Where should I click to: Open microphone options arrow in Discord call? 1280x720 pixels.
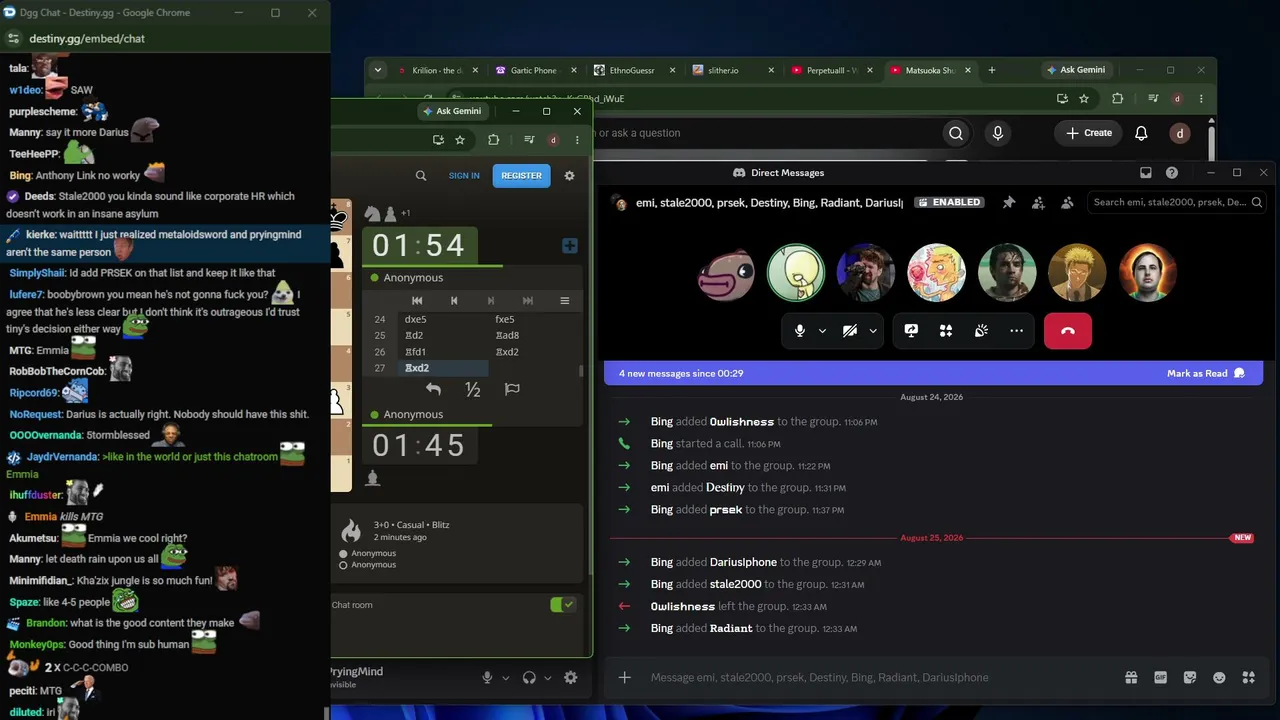(822, 331)
